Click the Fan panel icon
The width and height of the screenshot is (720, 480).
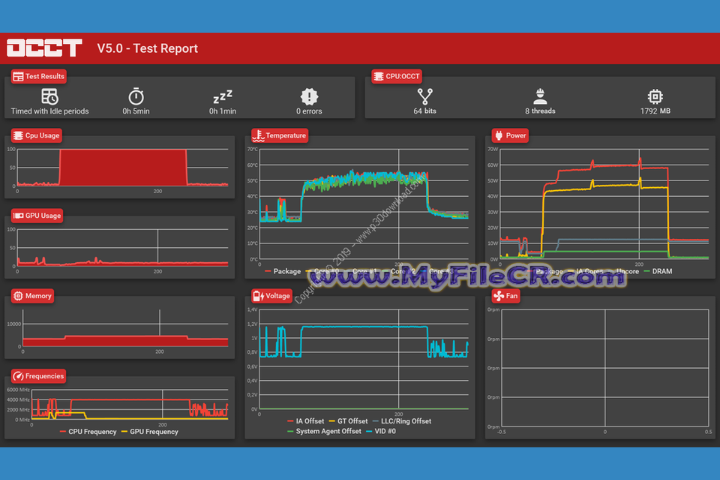point(499,296)
